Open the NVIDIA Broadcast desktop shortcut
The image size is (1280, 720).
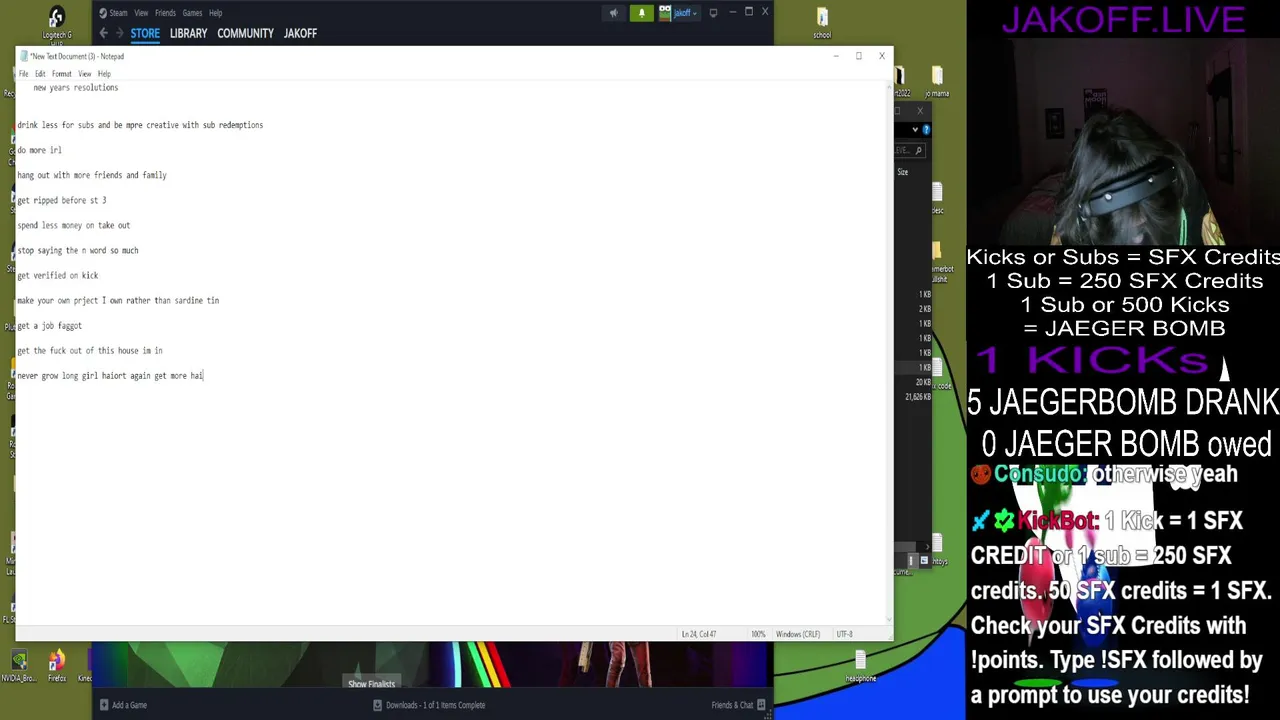point(19,666)
